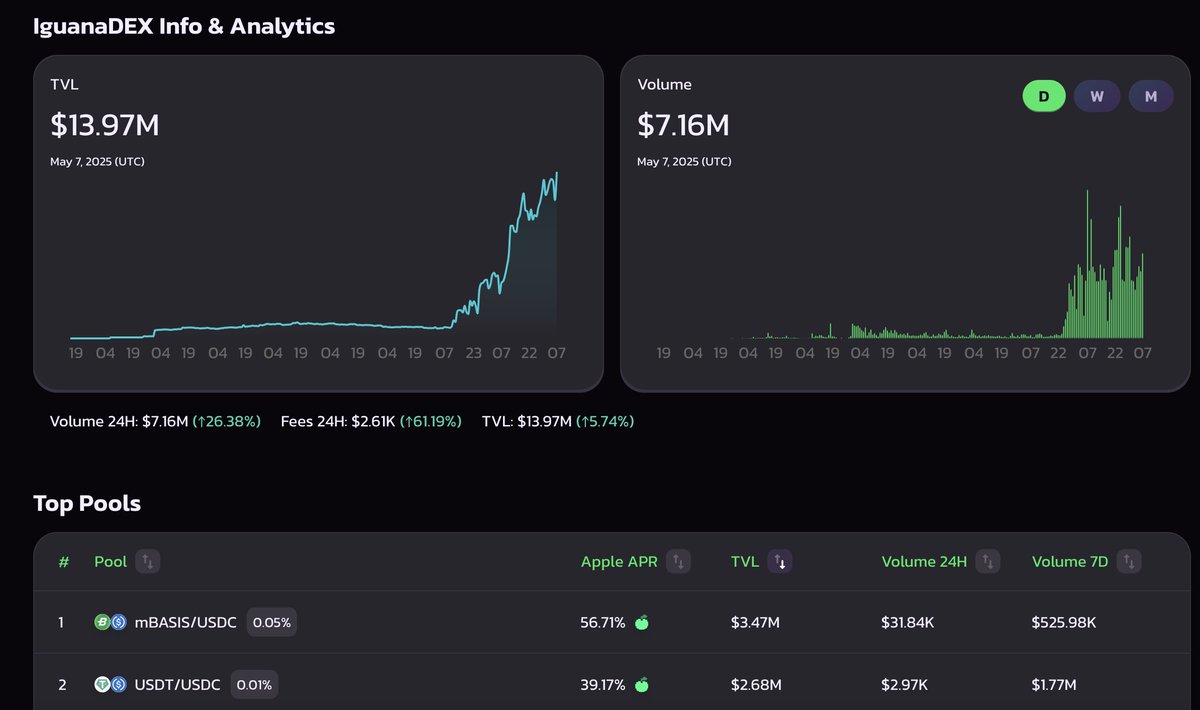
Task: Click the apple icon beside 39.17%
Action: [x=642, y=685]
